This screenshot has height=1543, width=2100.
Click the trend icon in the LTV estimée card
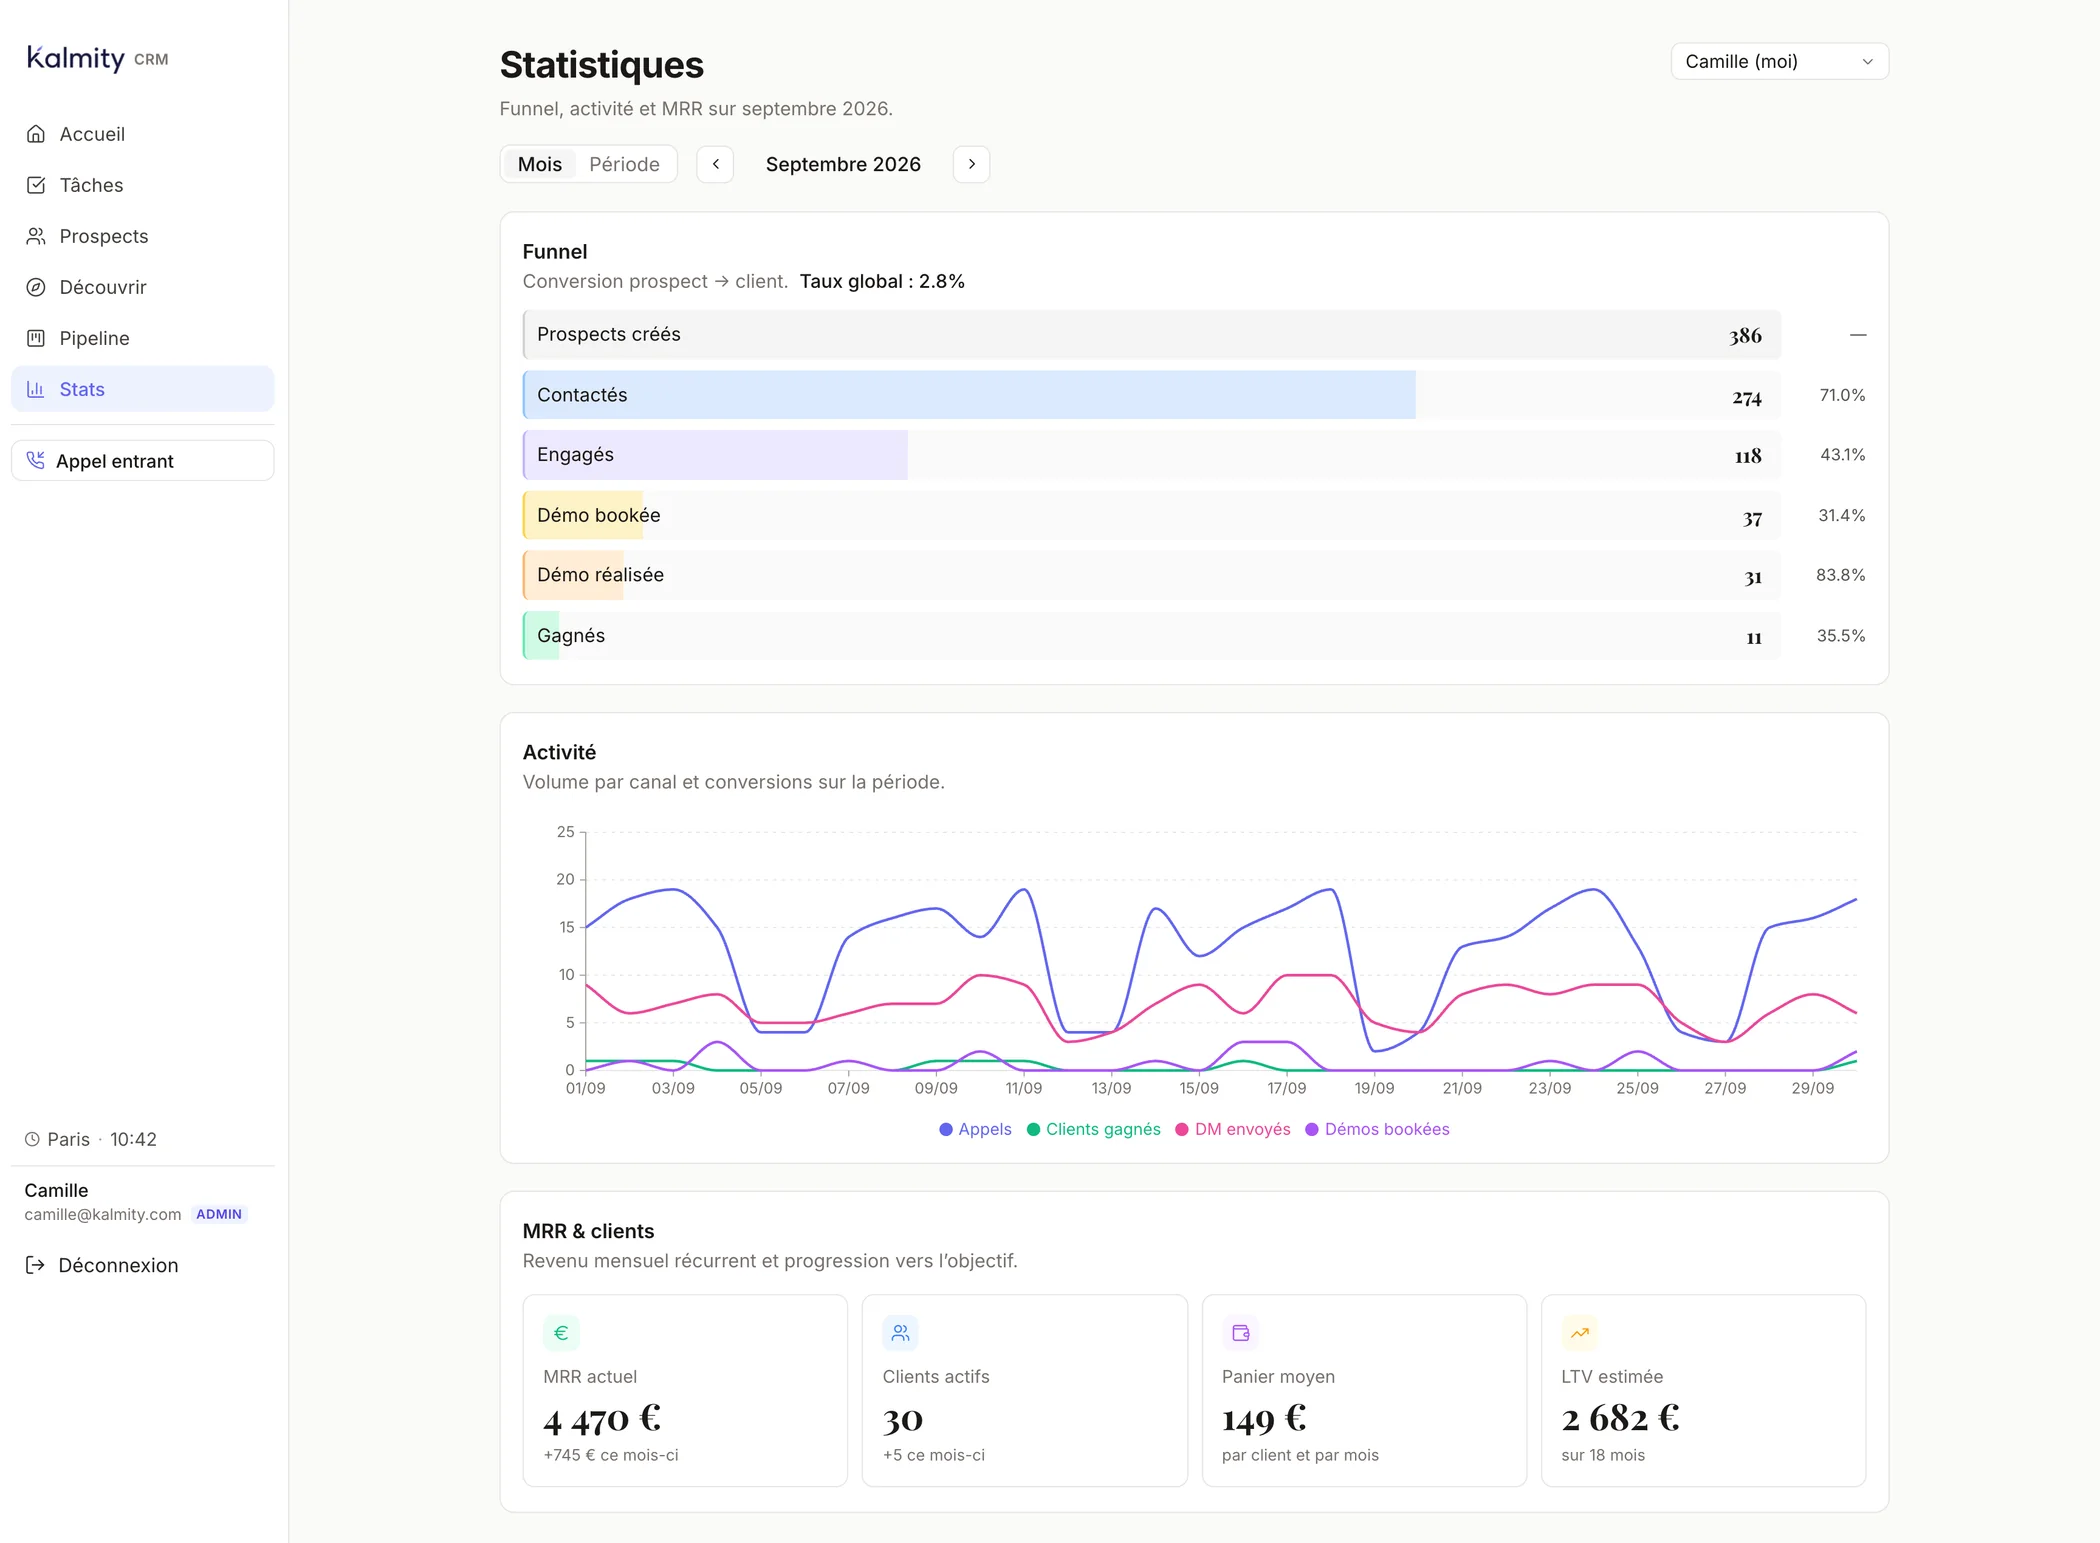click(x=1579, y=1333)
